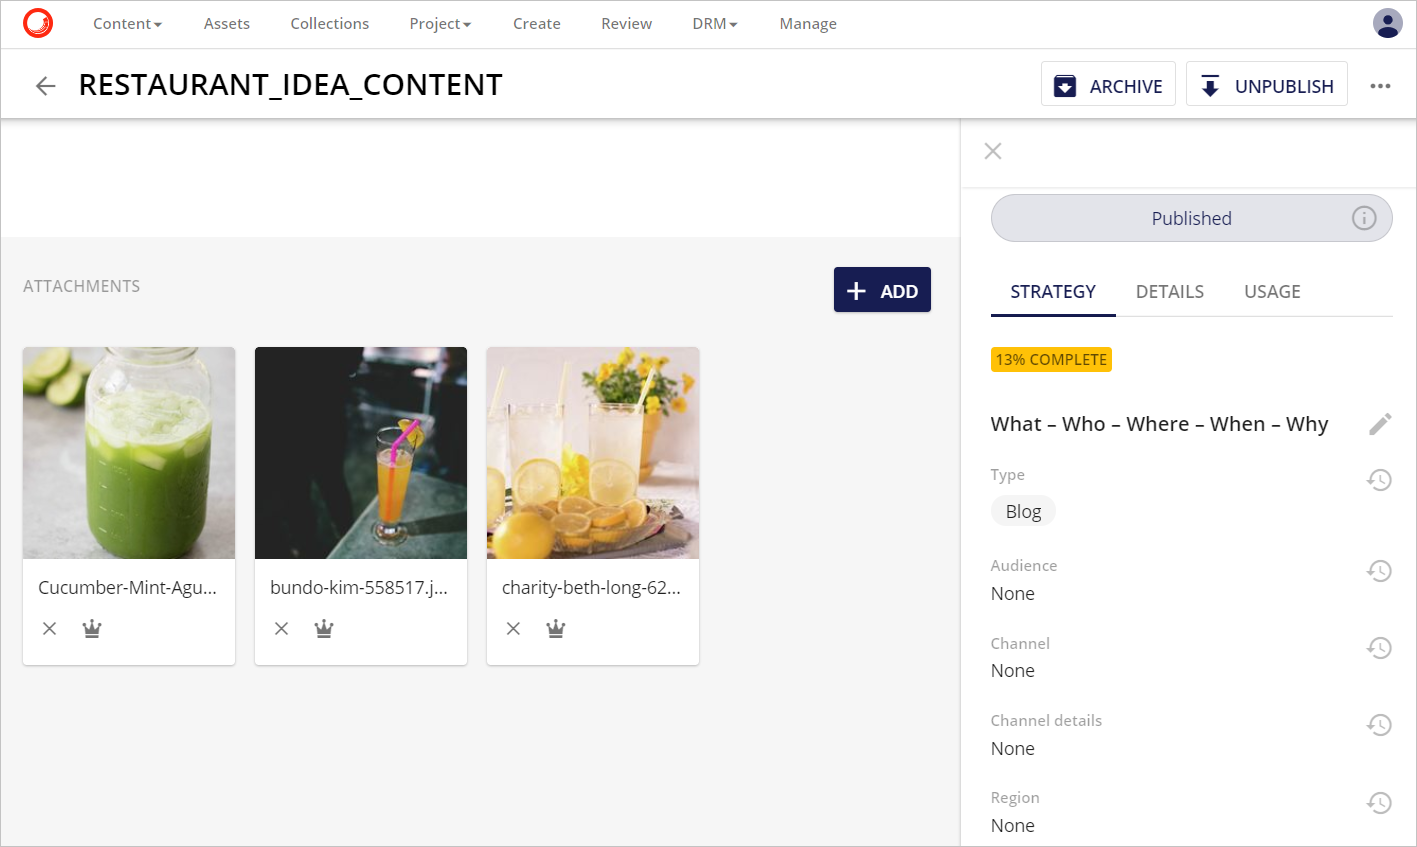Image resolution: width=1417 pixels, height=847 pixels.
Task: Switch to the DETAILS tab
Action: 1169,291
